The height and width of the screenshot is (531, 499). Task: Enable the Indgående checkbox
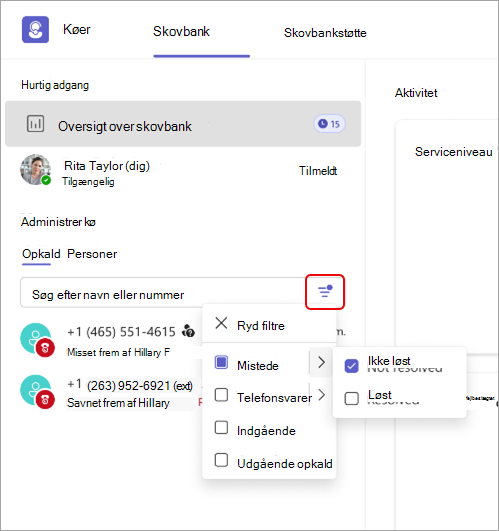click(x=221, y=427)
